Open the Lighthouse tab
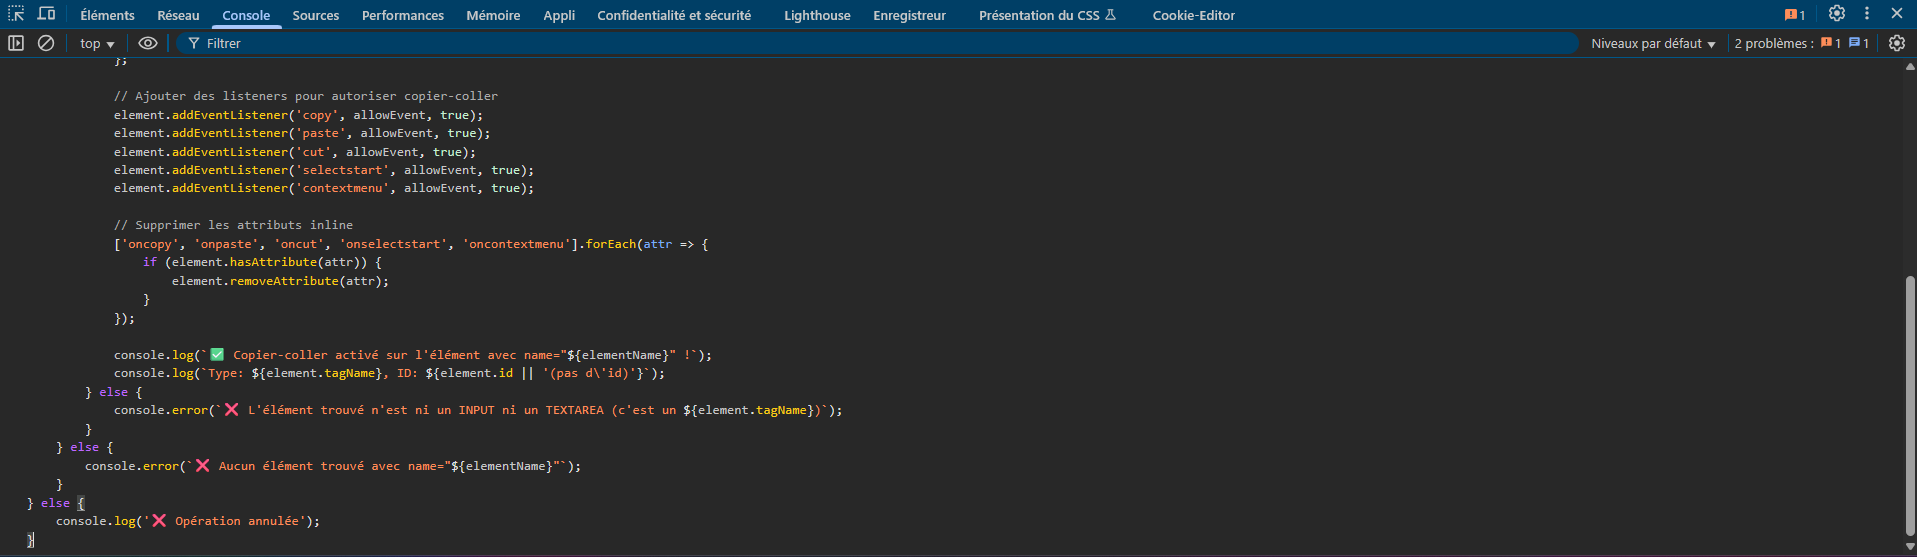The width and height of the screenshot is (1917, 557). click(816, 15)
